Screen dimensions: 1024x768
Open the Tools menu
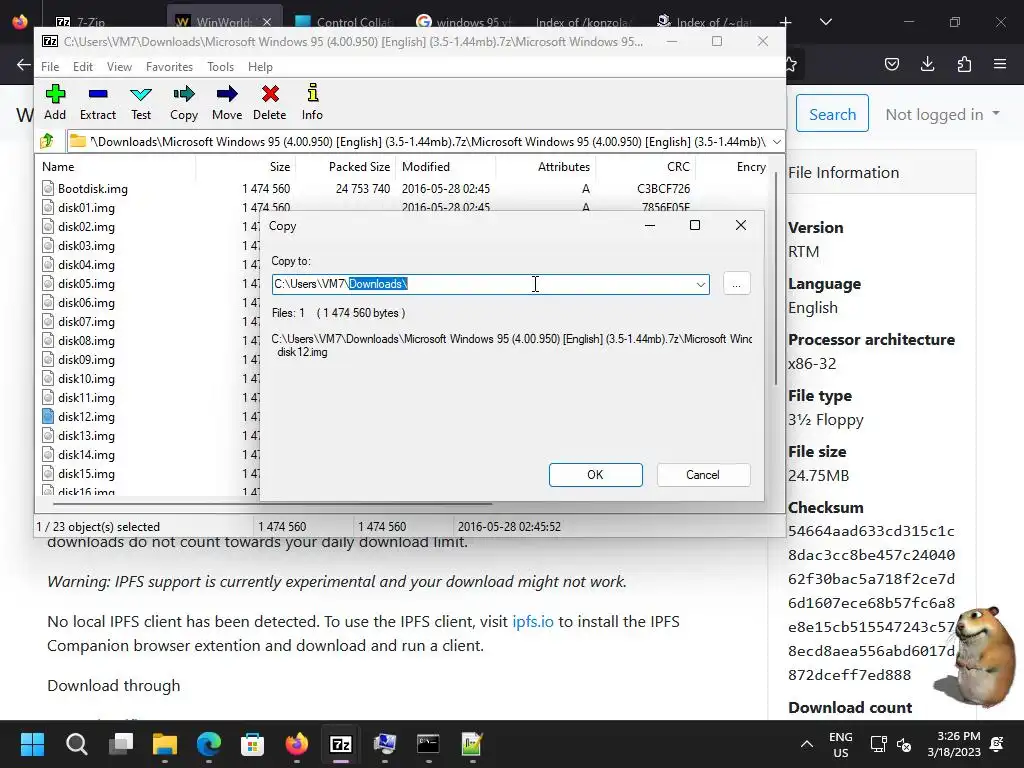220,67
